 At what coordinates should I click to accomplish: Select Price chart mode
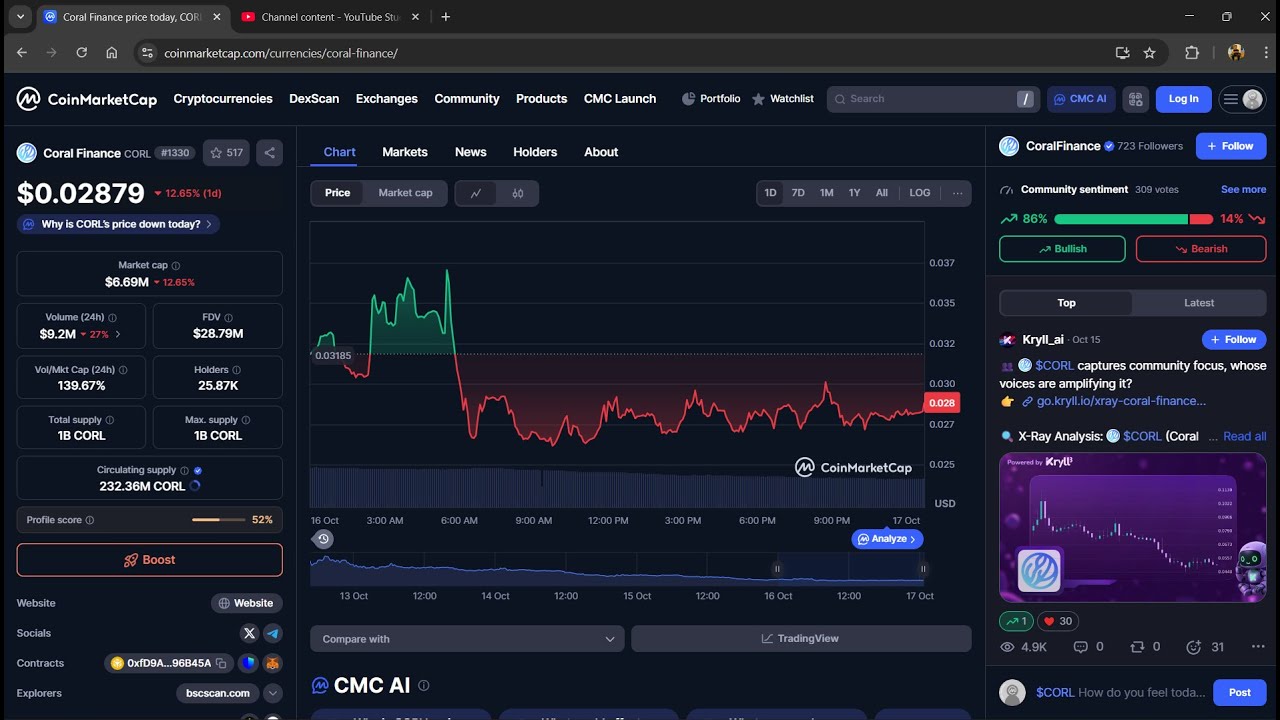click(338, 193)
